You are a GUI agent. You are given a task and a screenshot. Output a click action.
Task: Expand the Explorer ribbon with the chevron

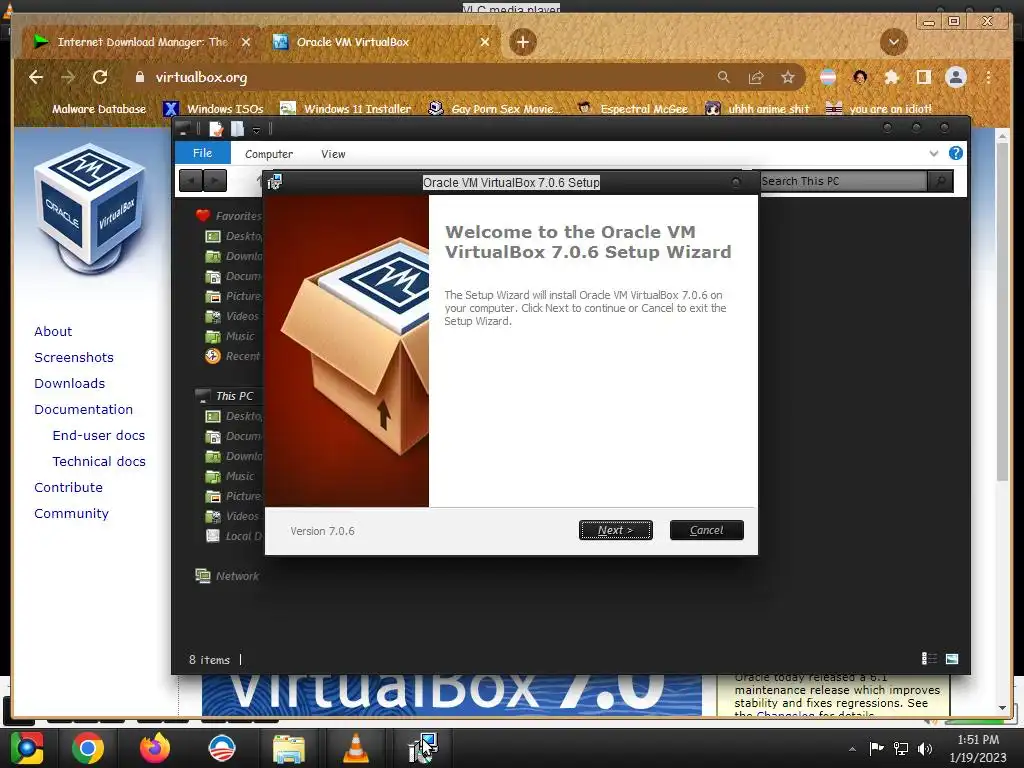[x=934, y=153]
